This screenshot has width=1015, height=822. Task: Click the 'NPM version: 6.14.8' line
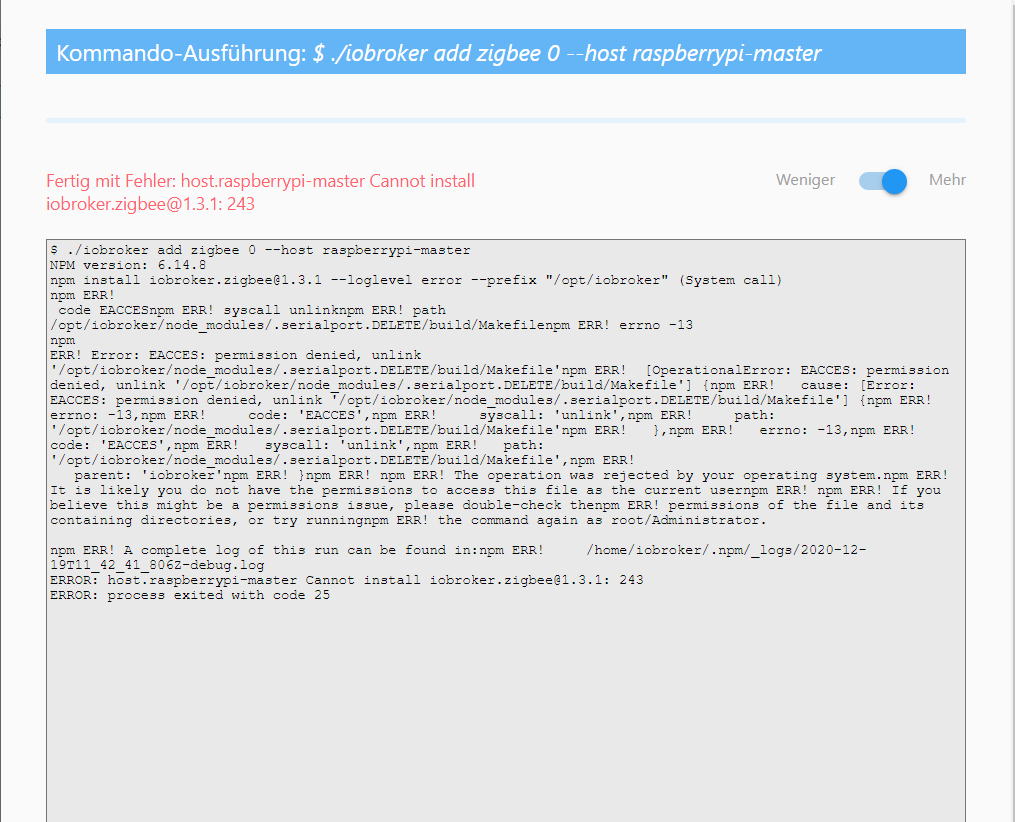pos(128,265)
